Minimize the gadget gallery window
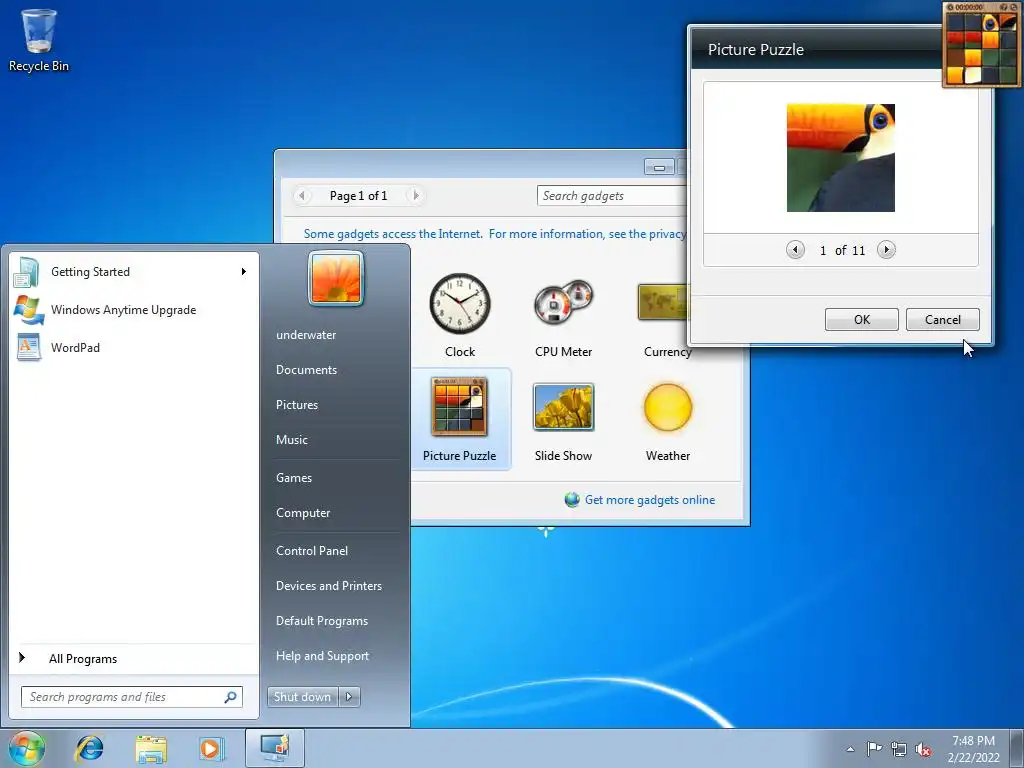The image size is (1024, 768). (659, 167)
